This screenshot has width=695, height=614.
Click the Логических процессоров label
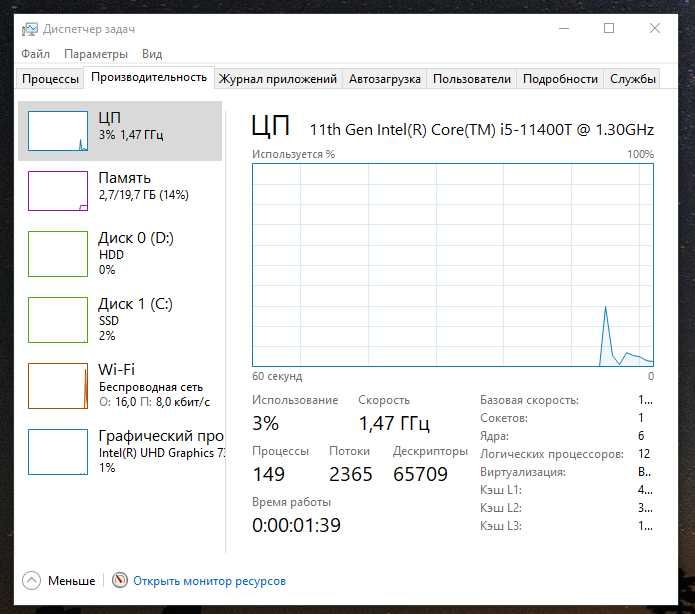click(552, 454)
